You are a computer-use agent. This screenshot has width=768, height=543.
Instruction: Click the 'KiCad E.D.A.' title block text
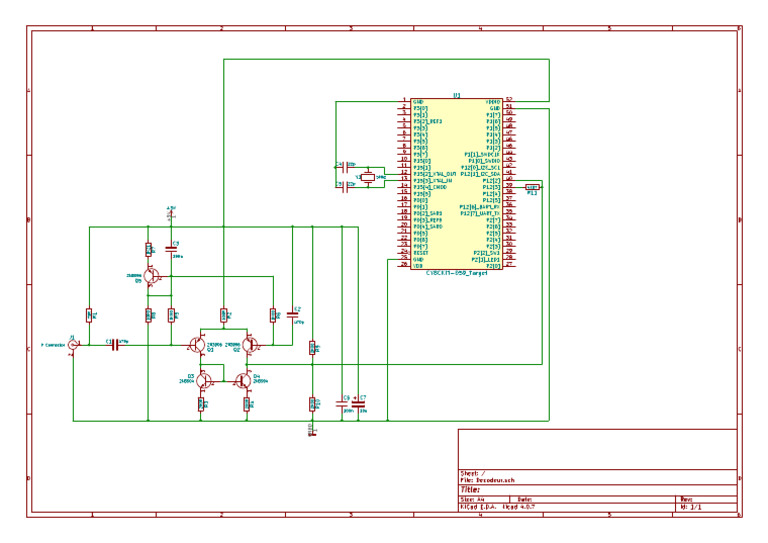pyautogui.click(x=479, y=507)
